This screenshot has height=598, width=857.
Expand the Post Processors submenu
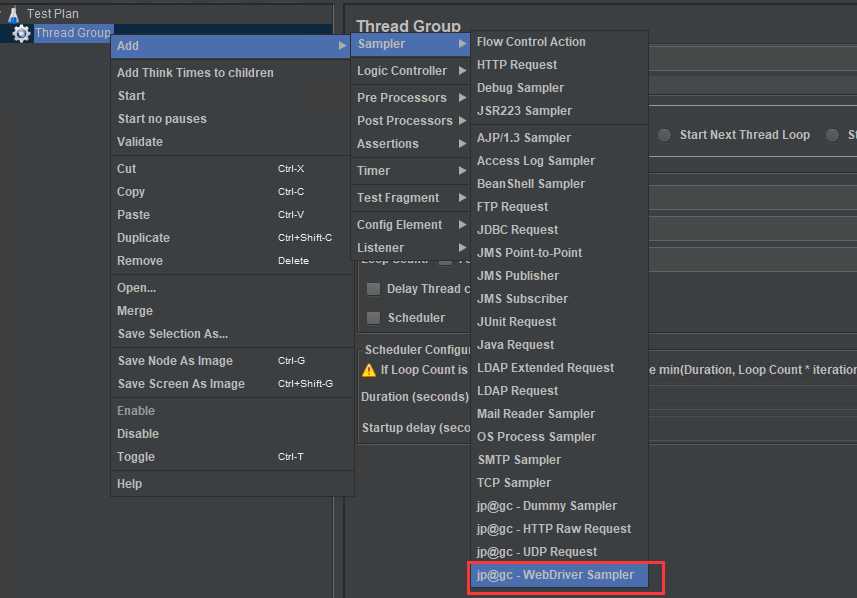(x=410, y=120)
